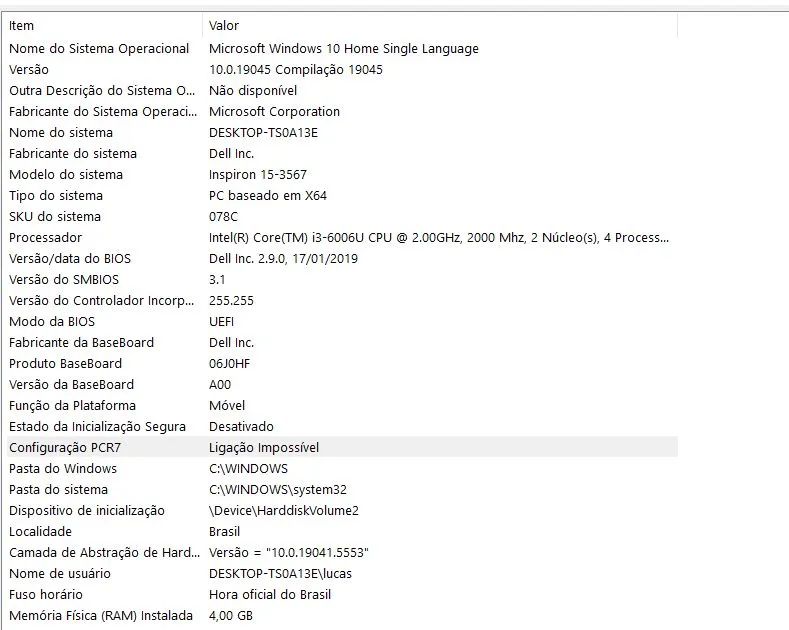
Task: Select the 'Nome de usuário' row label
Action: click(60, 574)
